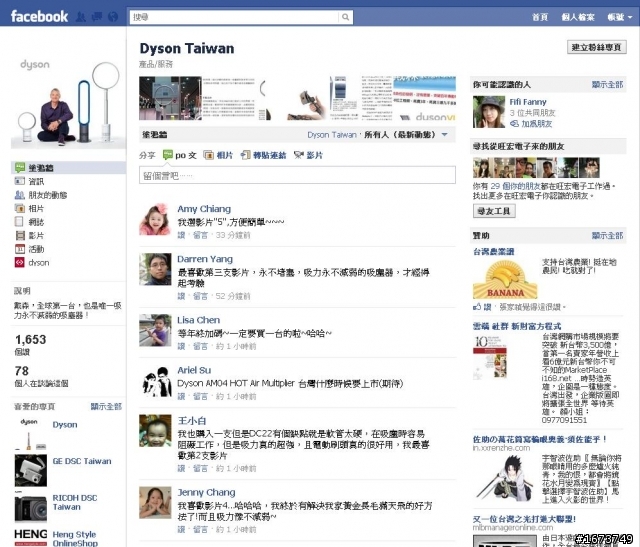The height and width of the screenshot is (547, 640).
Task: Click Darren Yang's avatar thumbnail
Action: click(x=155, y=269)
